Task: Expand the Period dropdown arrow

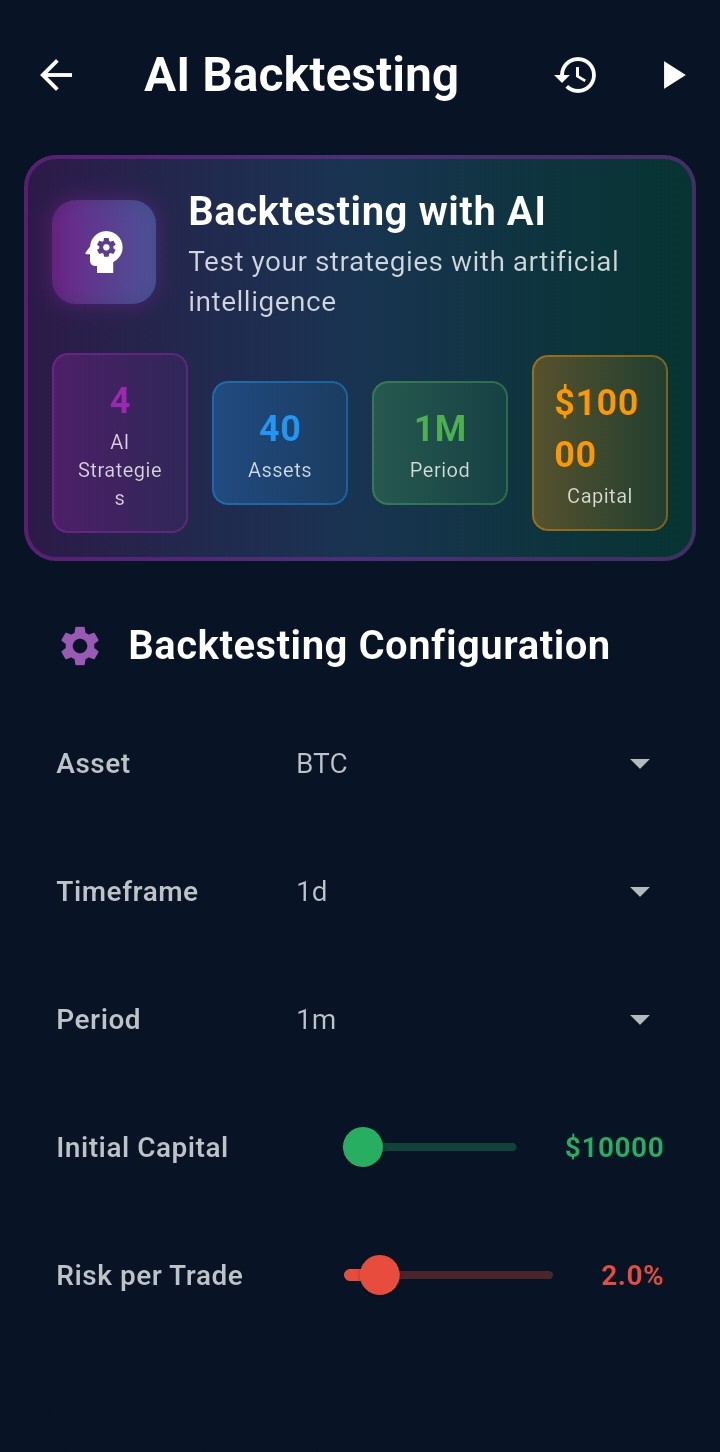Action: click(x=640, y=1020)
